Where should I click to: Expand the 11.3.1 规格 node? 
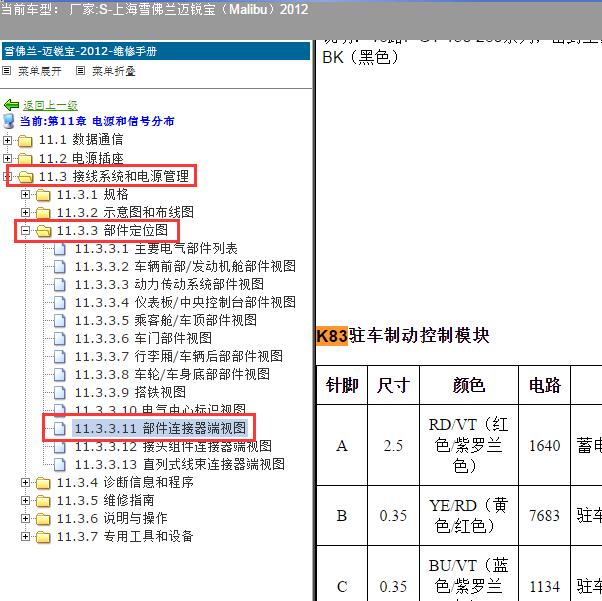[25, 195]
